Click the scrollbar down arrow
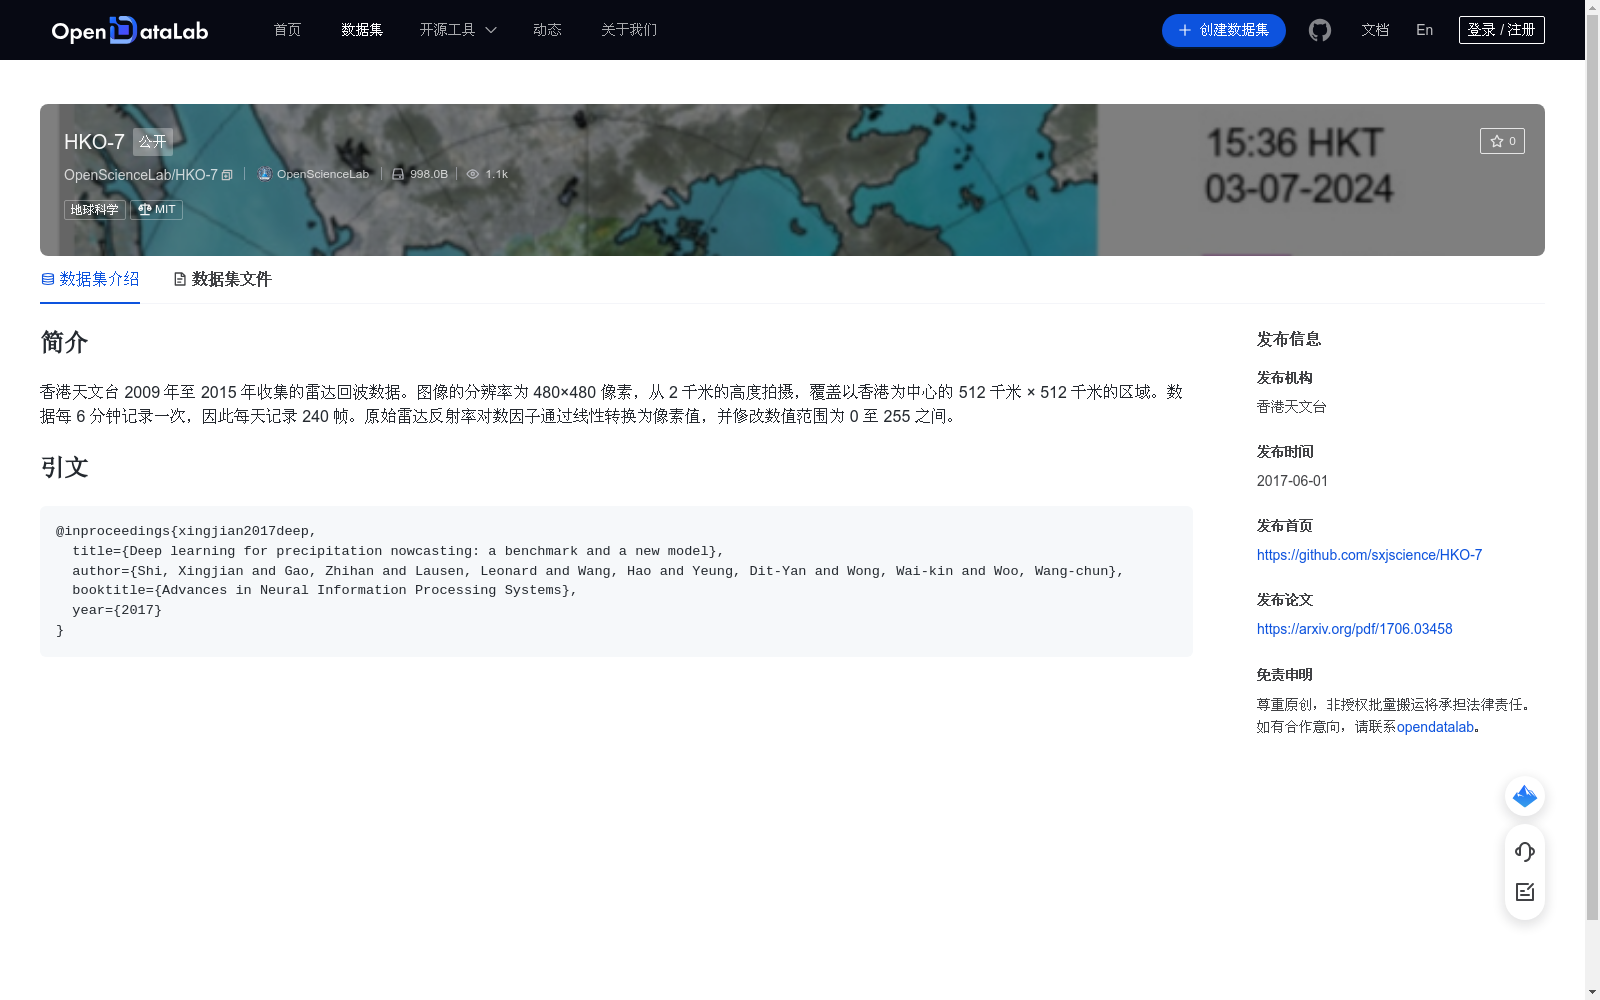 (1592, 991)
